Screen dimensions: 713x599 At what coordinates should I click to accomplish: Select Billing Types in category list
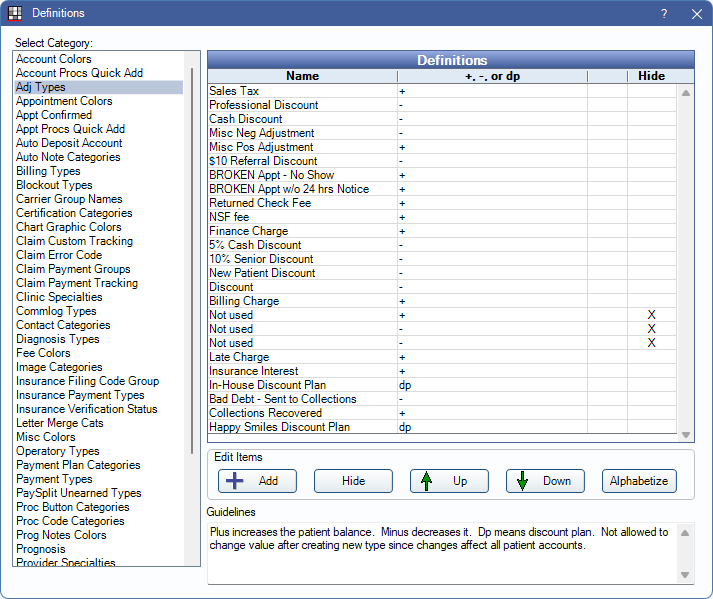(48, 171)
